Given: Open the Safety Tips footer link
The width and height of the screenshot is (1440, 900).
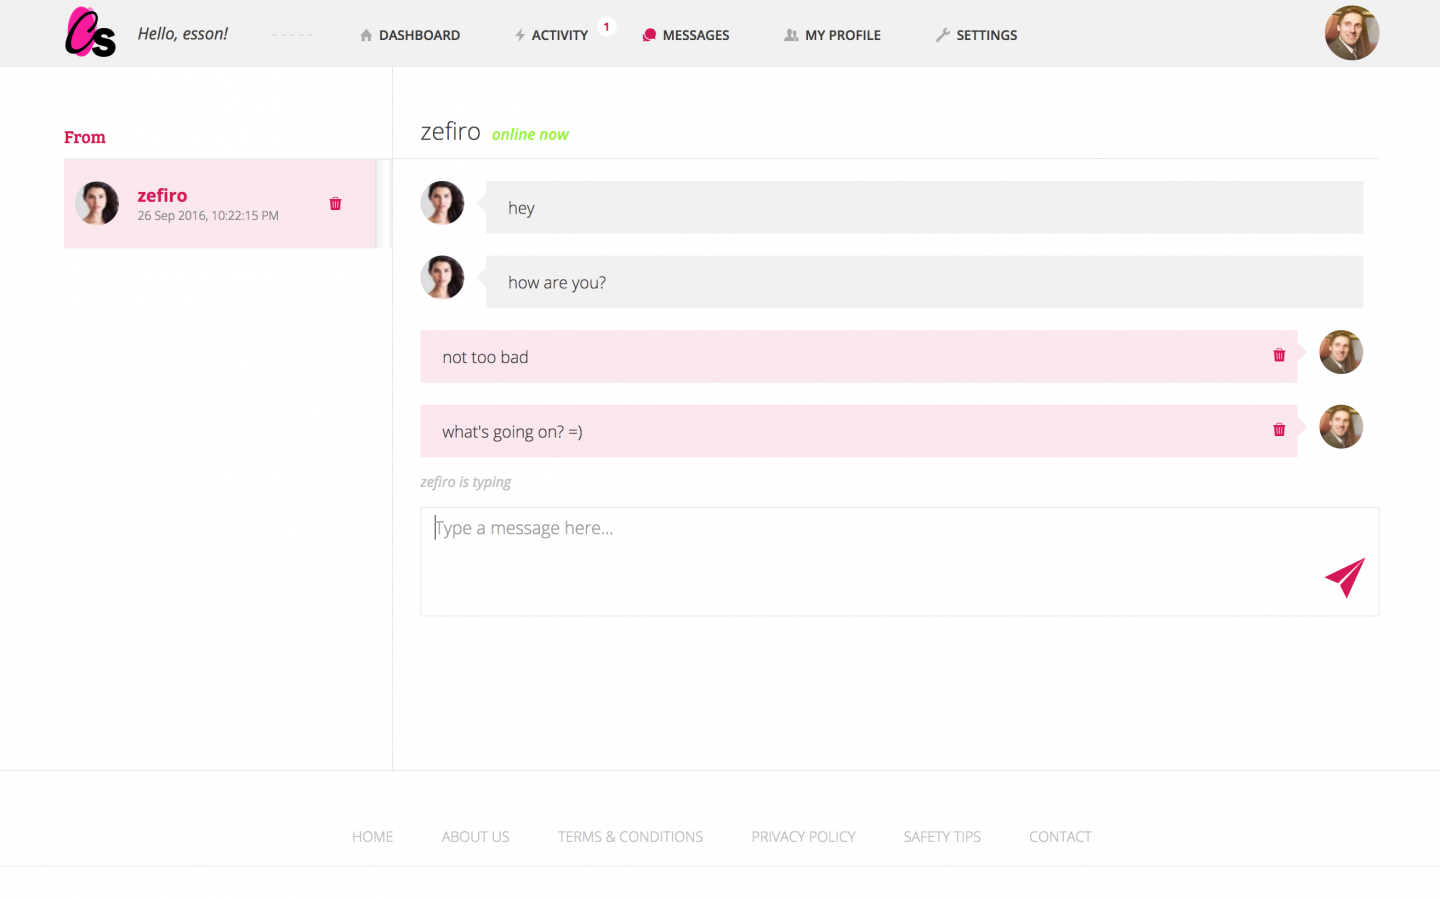Looking at the screenshot, I should coord(942,837).
